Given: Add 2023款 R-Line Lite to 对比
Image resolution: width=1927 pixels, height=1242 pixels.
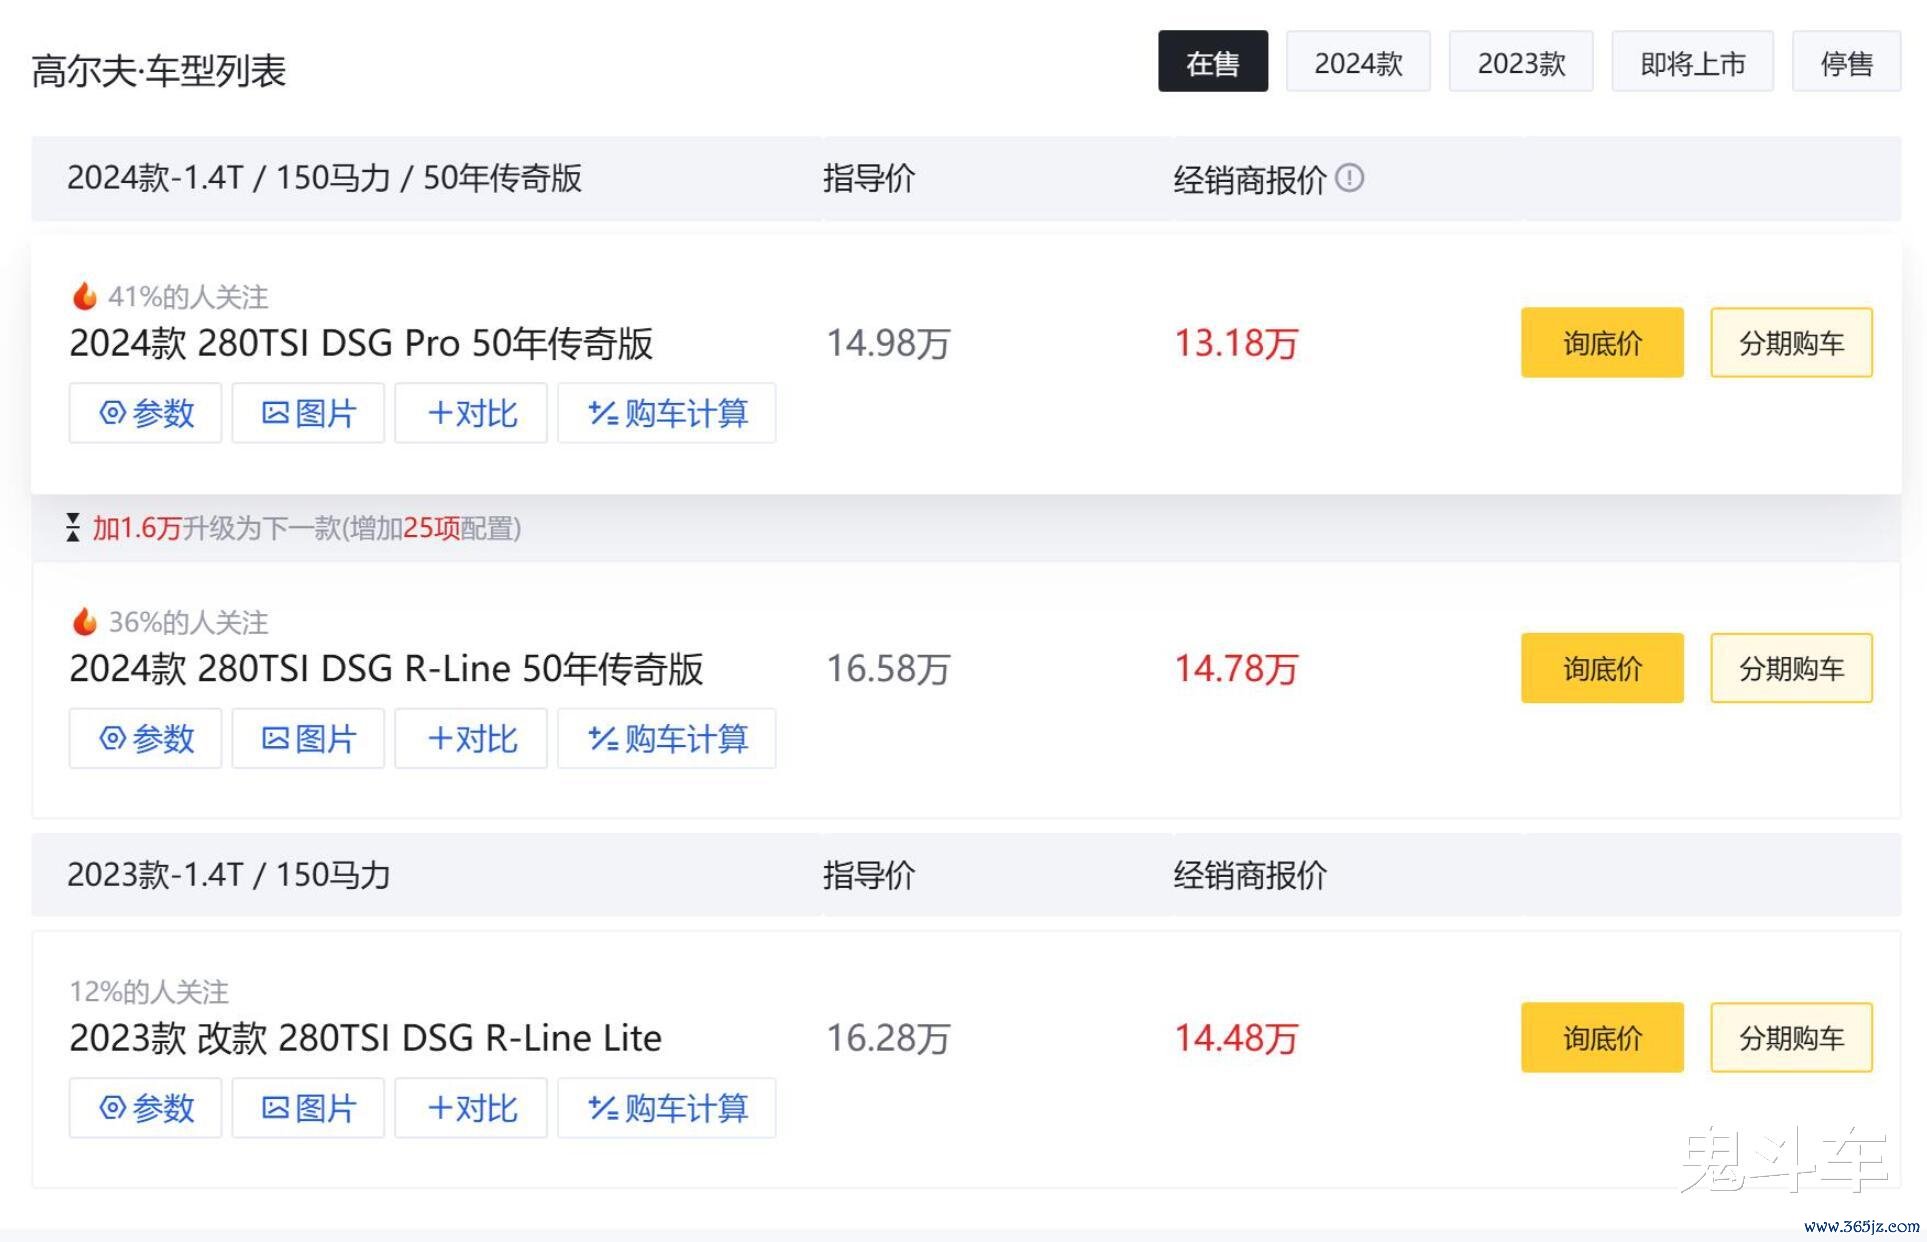Looking at the screenshot, I should [x=471, y=1108].
